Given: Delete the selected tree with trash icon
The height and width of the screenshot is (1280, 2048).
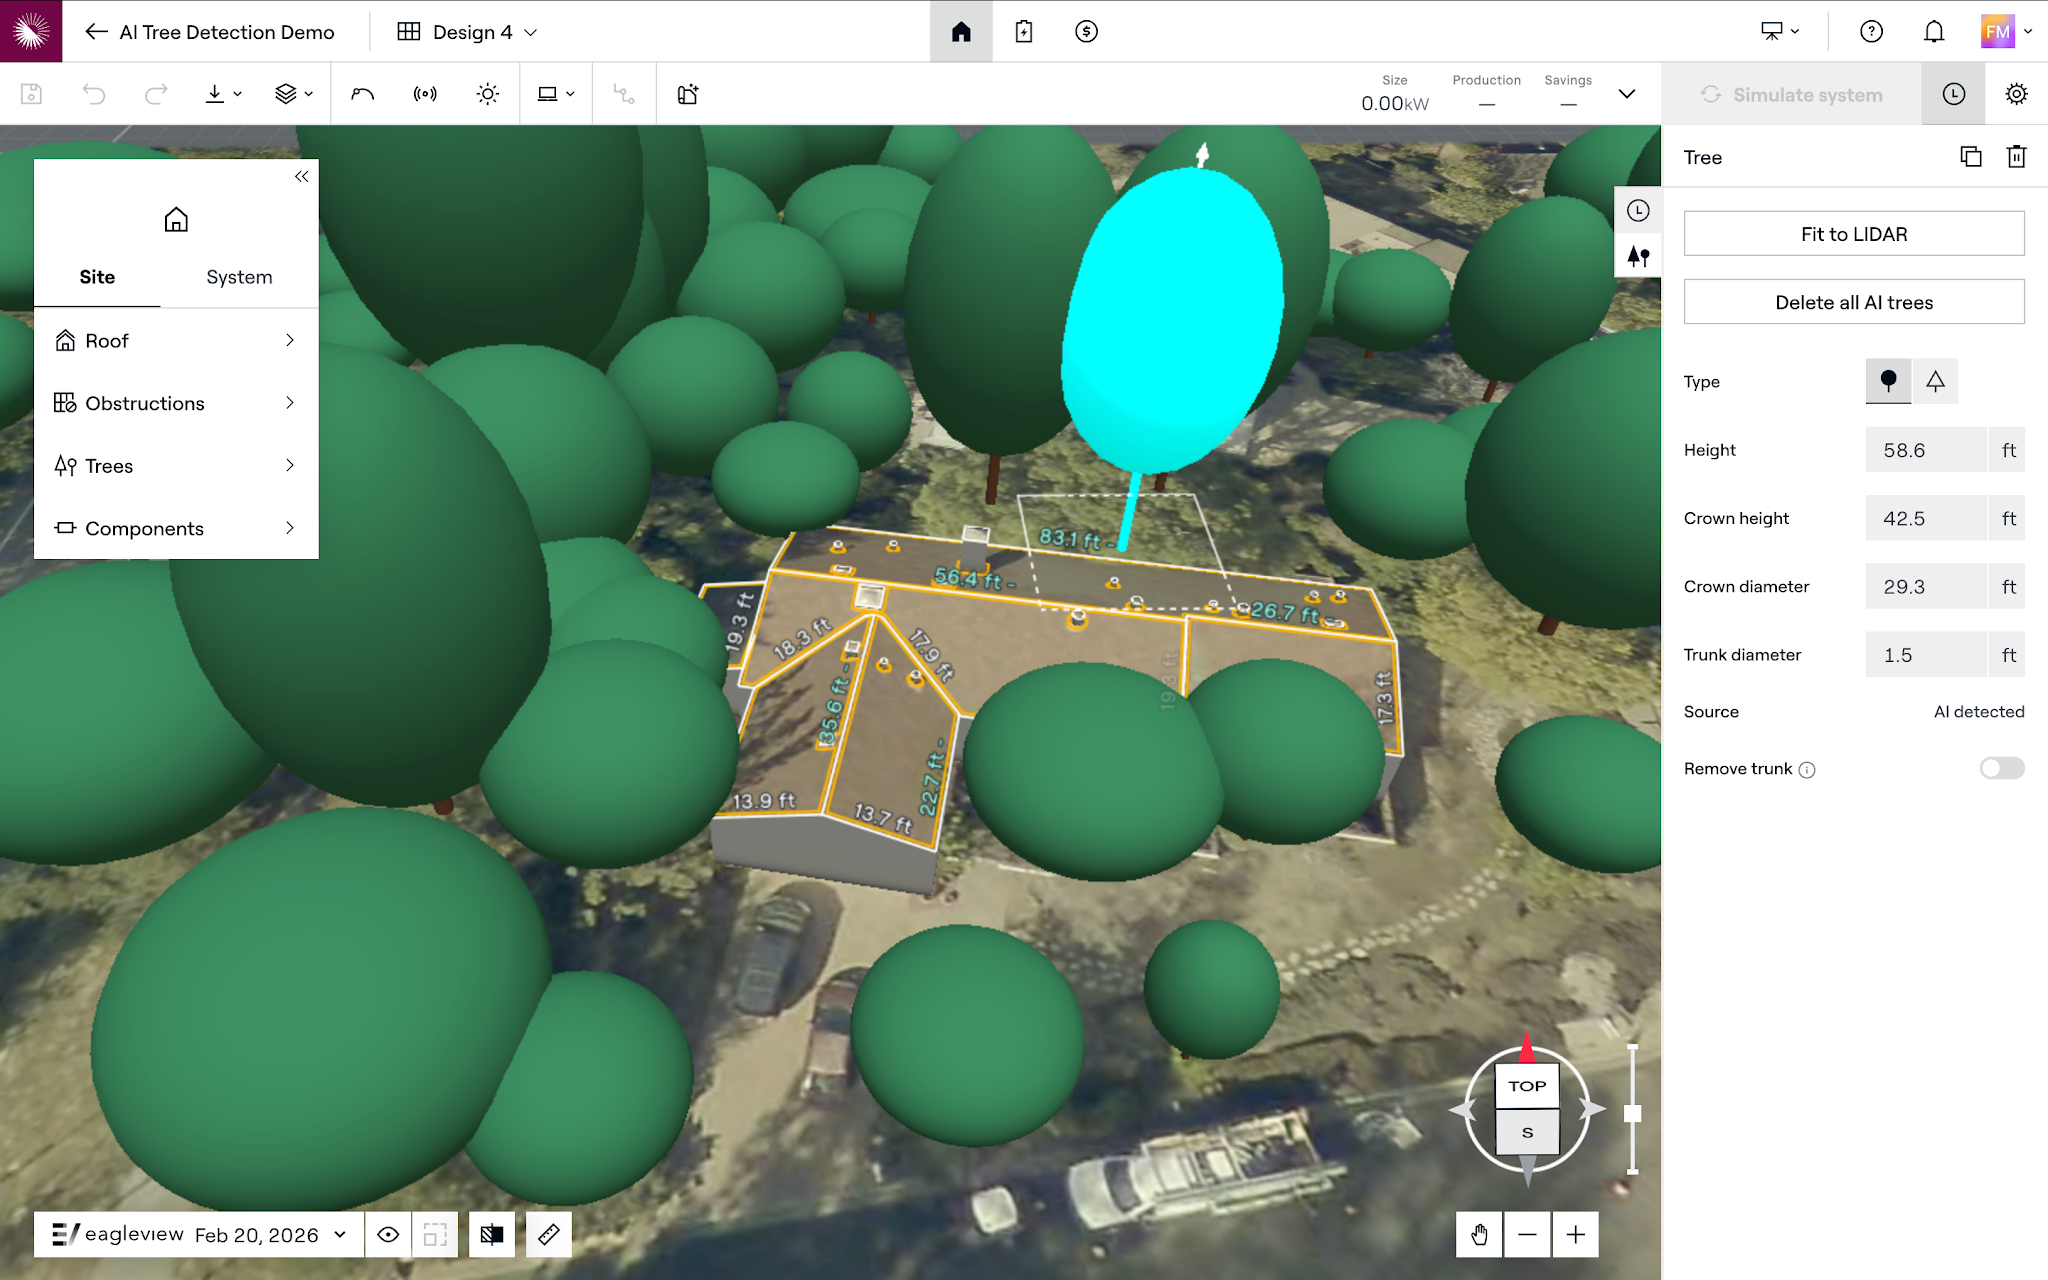Looking at the screenshot, I should click(x=2016, y=157).
